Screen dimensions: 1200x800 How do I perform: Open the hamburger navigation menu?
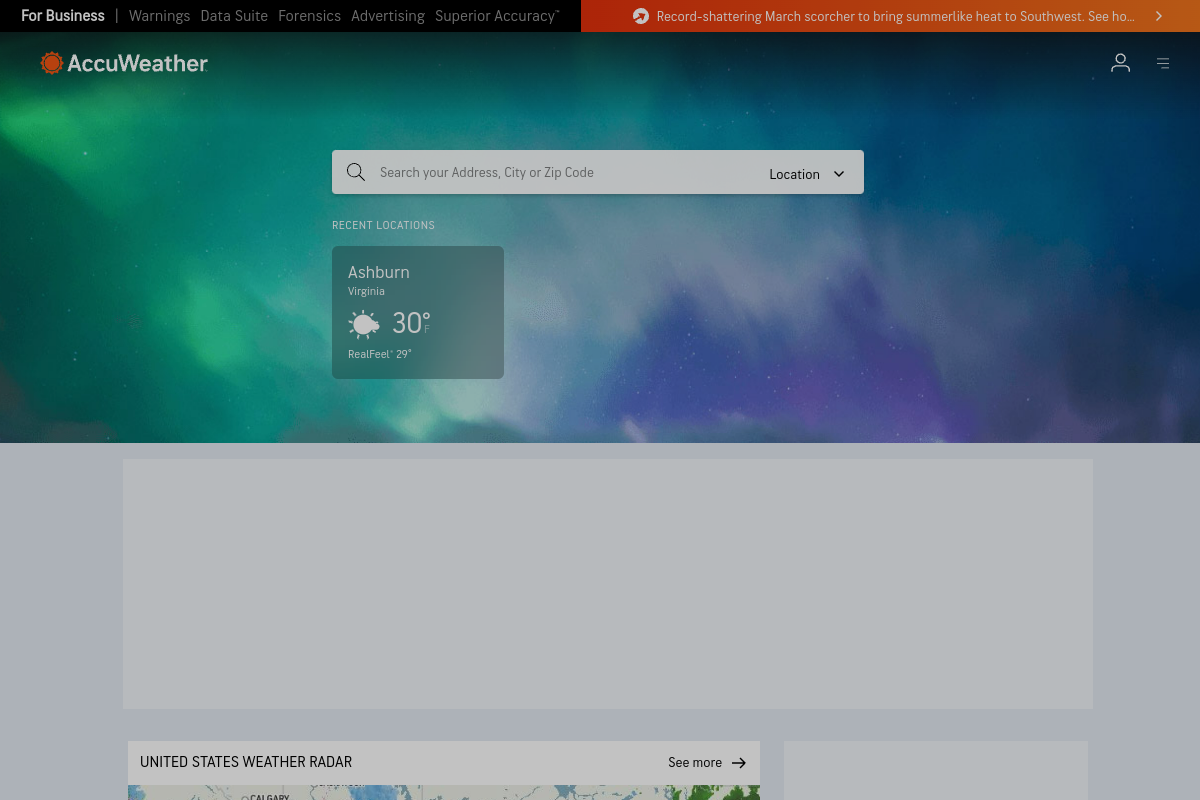pyautogui.click(x=1163, y=62)
